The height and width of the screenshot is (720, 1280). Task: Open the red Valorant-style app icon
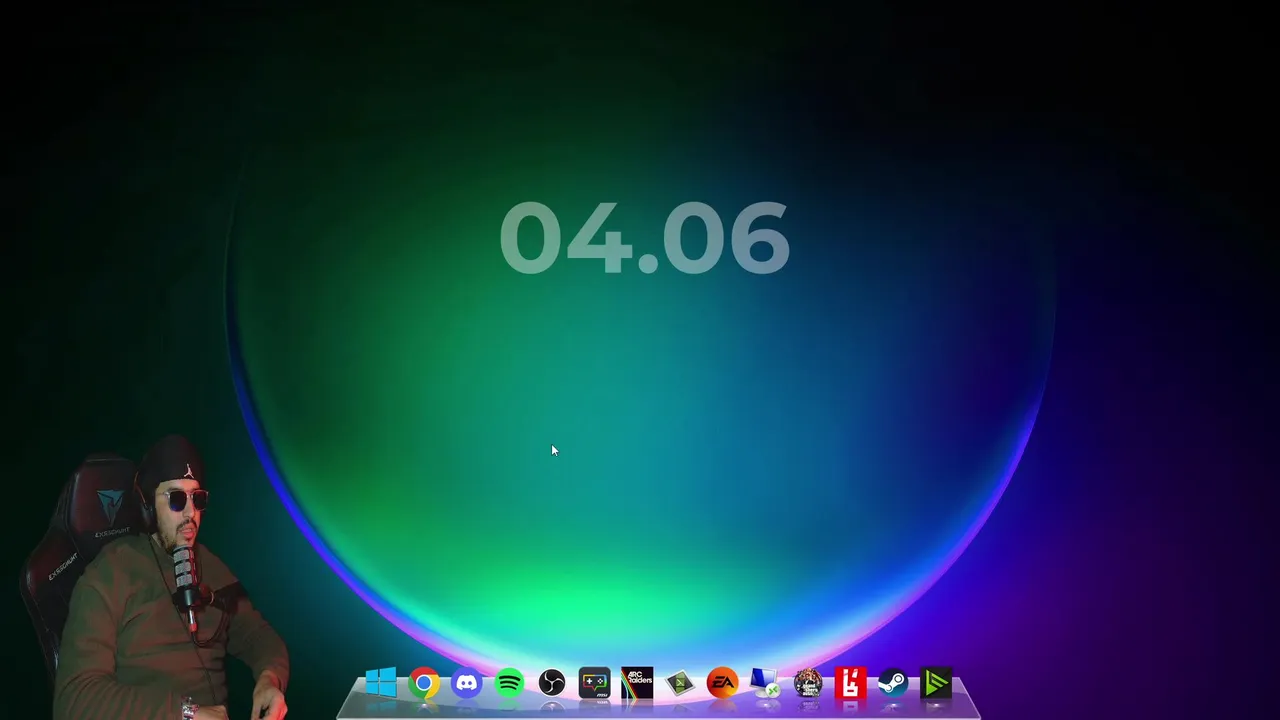pos(850,684)
